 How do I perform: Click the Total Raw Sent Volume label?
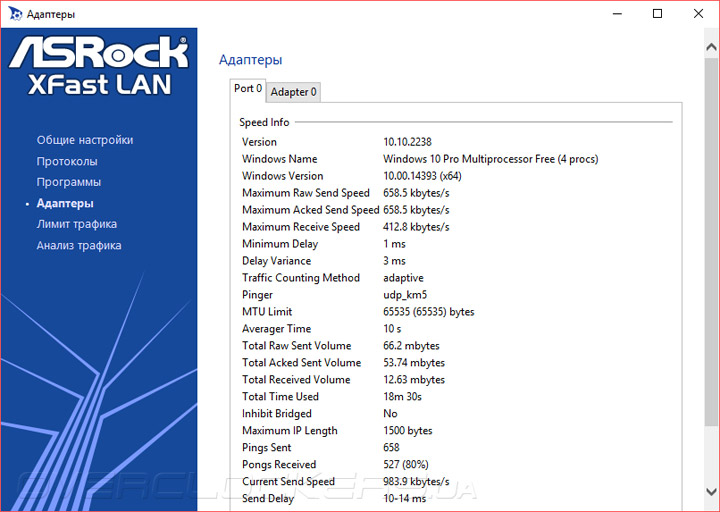tap(297, 346)
